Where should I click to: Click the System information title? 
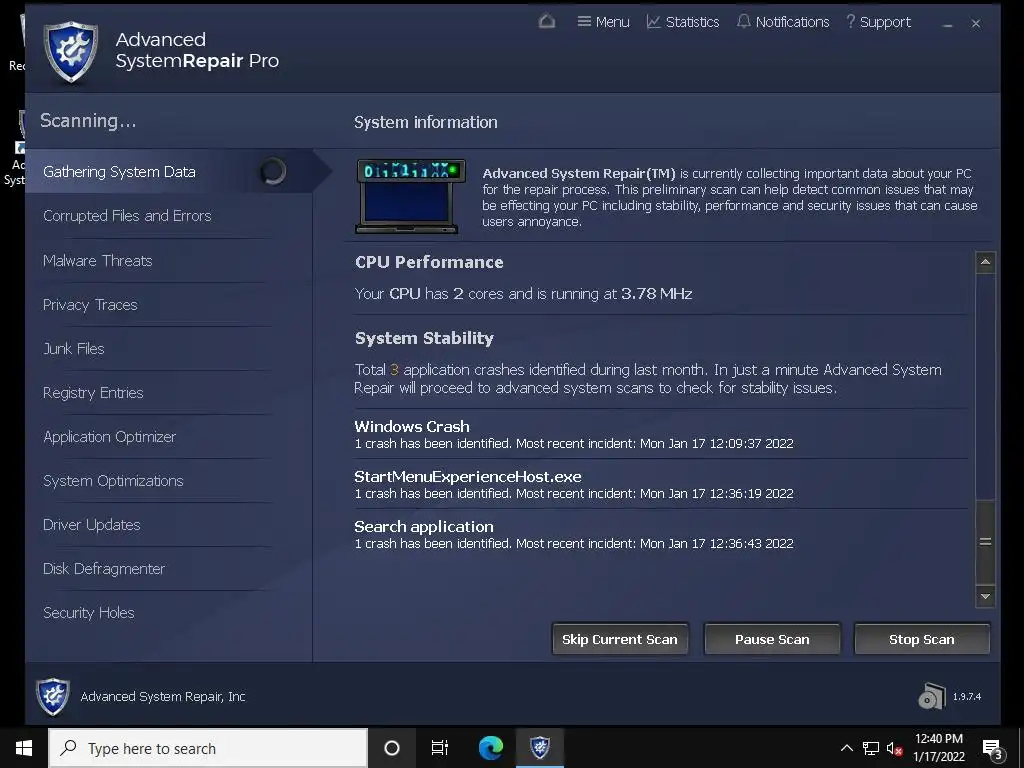426,122
